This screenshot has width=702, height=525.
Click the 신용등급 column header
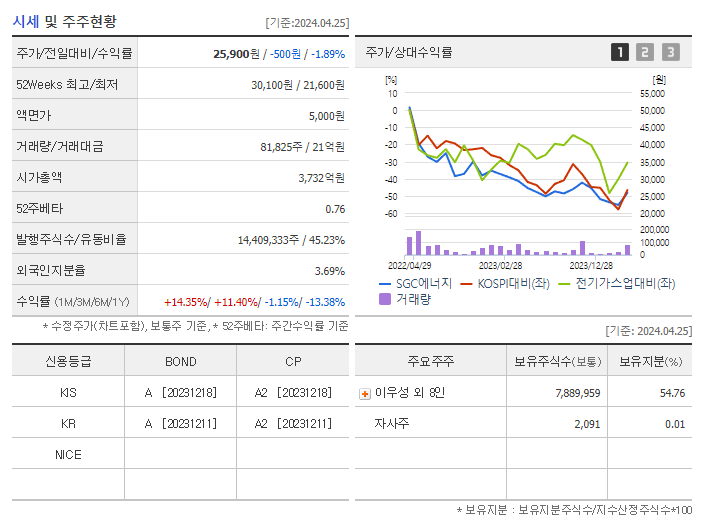[x=68, y=361]
